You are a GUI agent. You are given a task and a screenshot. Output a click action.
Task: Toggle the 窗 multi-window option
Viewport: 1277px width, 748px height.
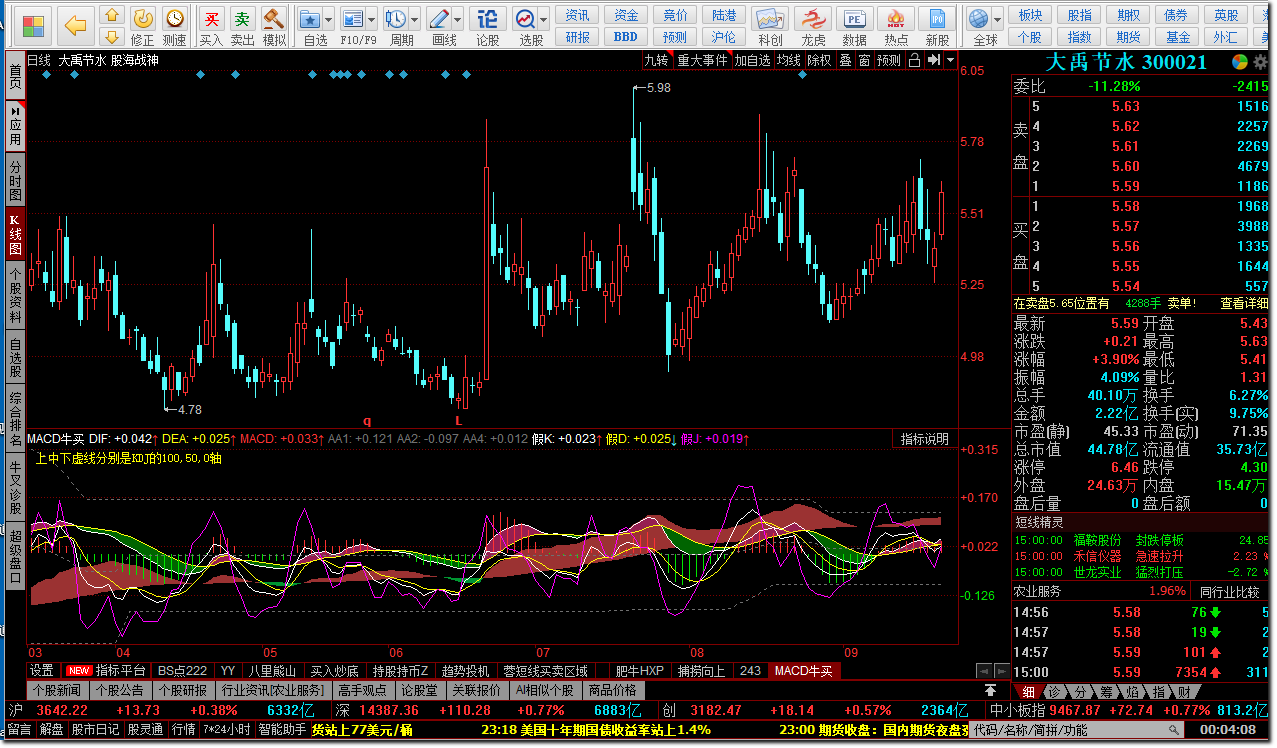click(x=864, y=60)
